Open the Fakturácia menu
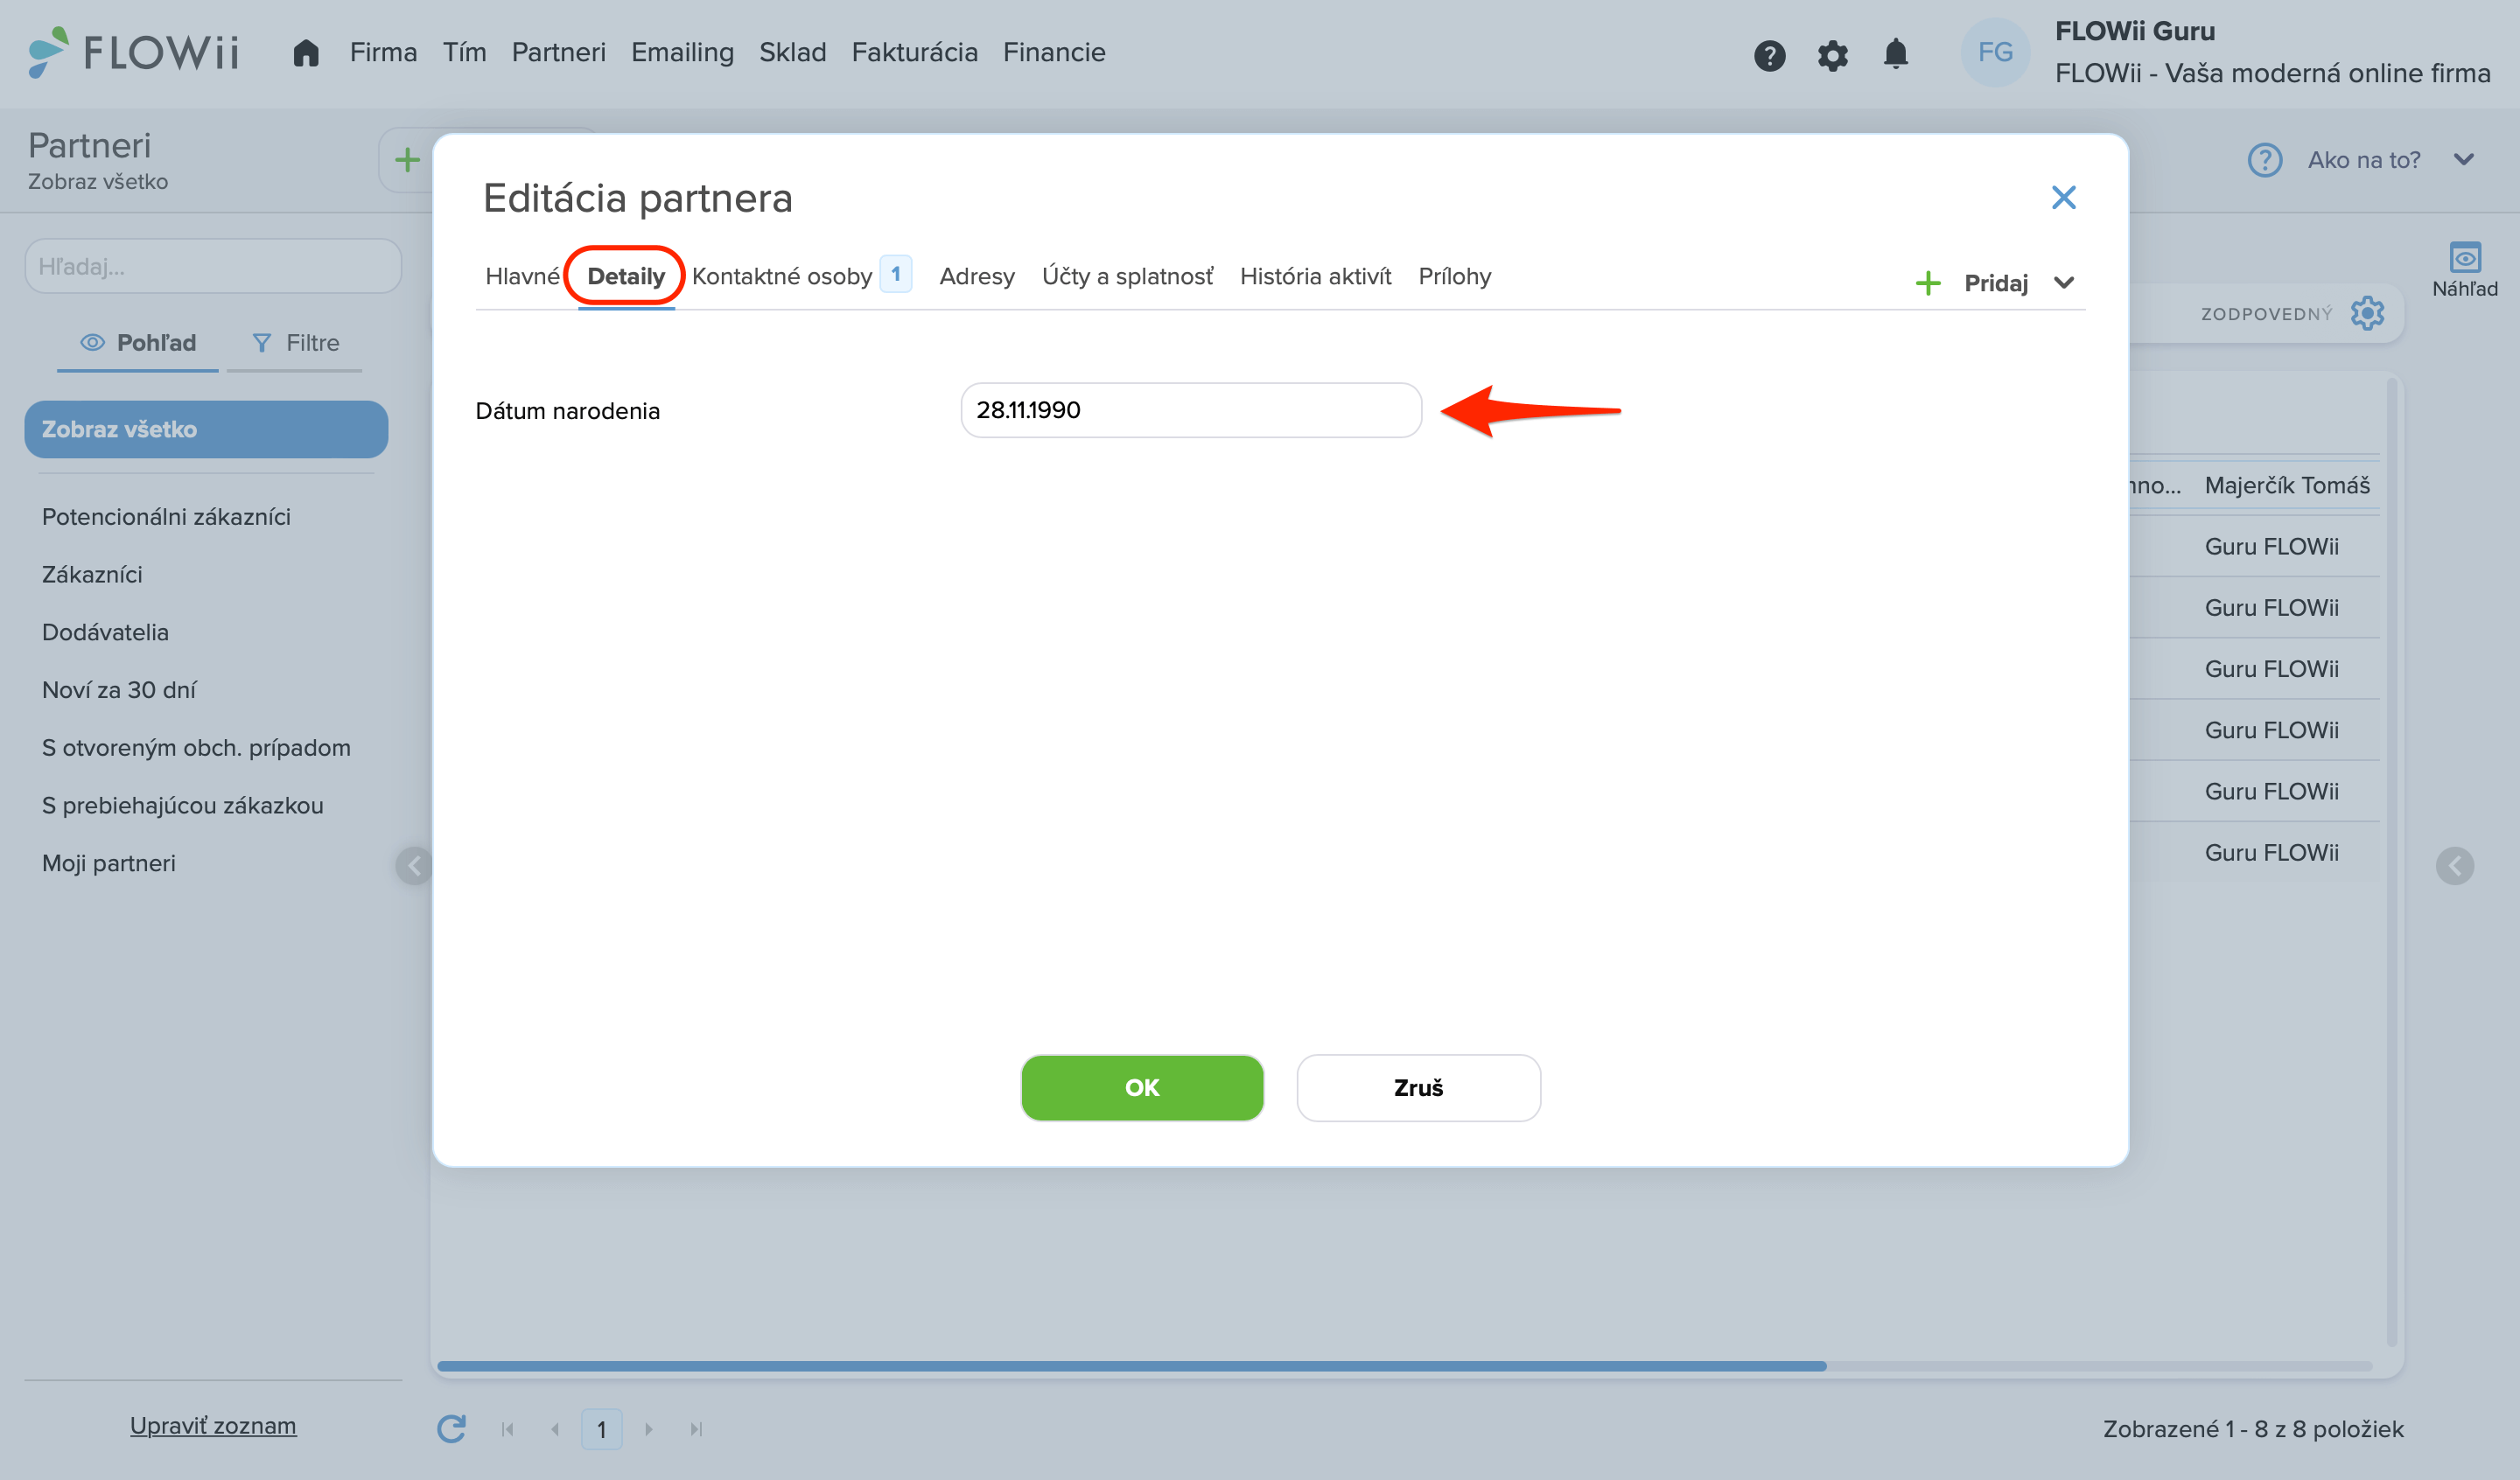This screenshot has width=2520, height=1480. point(914,52)
